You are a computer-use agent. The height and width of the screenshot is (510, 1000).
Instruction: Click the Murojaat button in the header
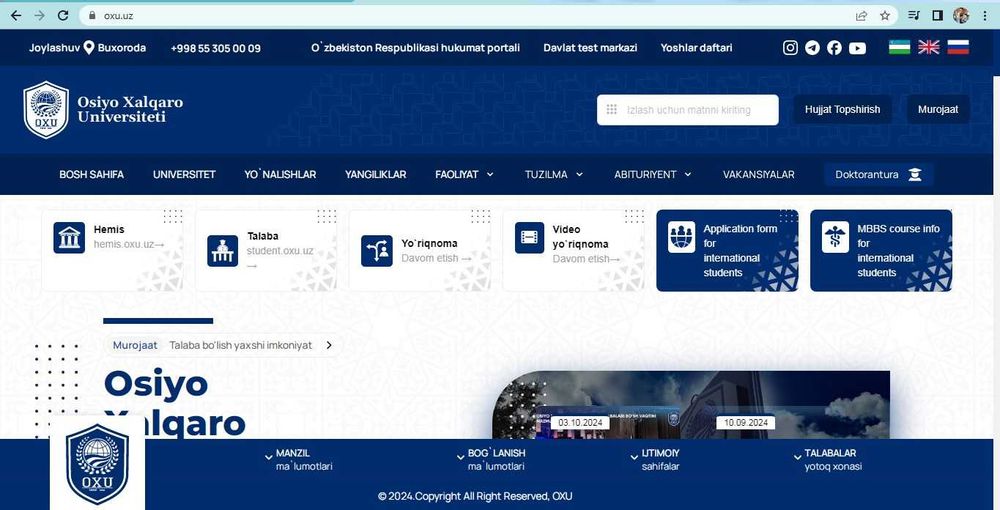point(938,110)
